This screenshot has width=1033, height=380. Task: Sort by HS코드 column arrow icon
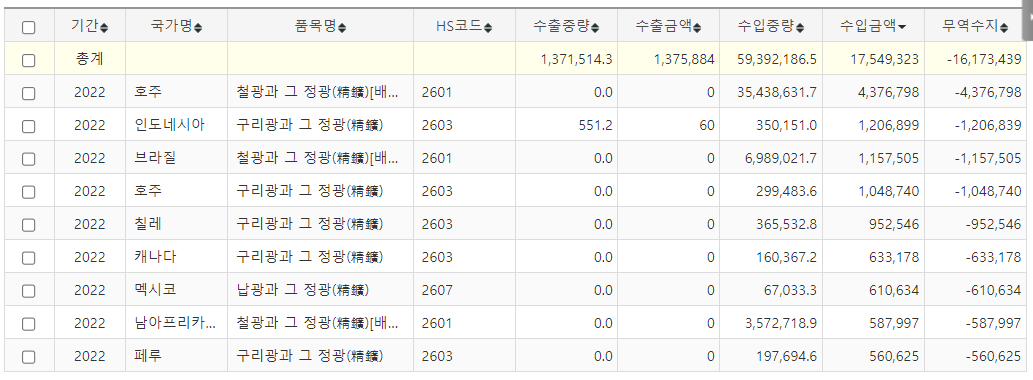tap(488, 28)
